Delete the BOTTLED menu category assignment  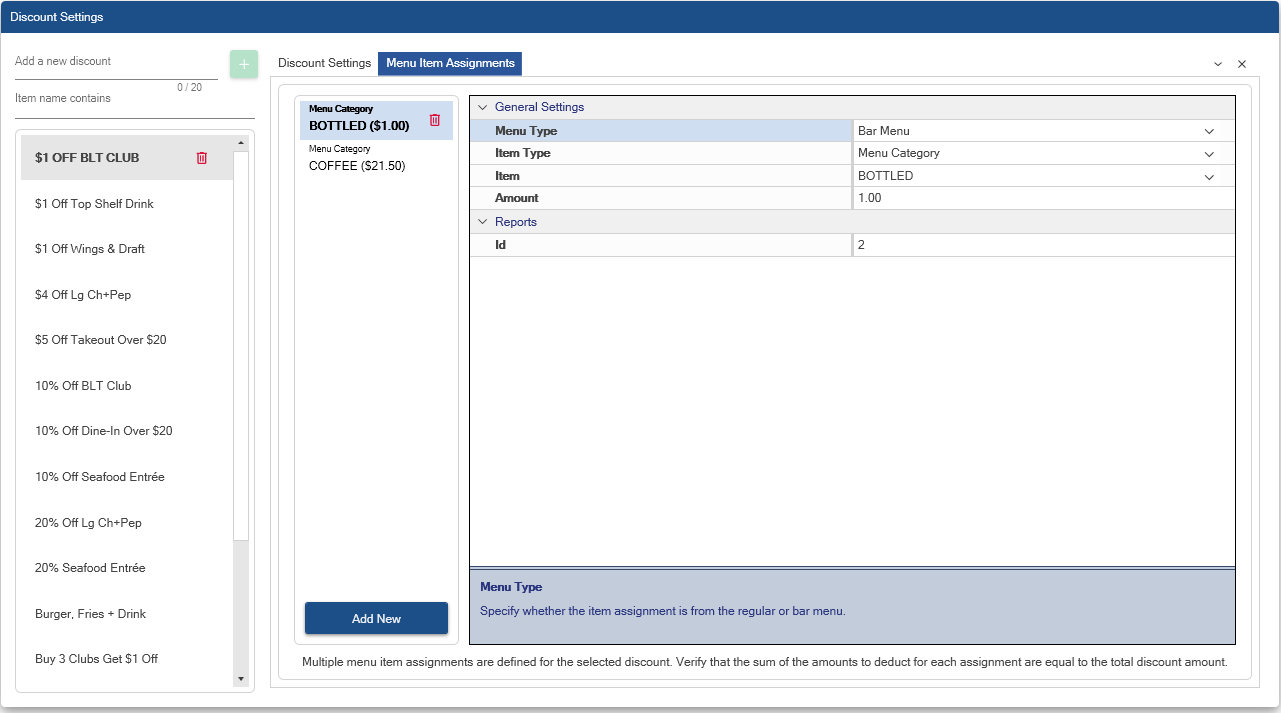(x=434, y=120)
